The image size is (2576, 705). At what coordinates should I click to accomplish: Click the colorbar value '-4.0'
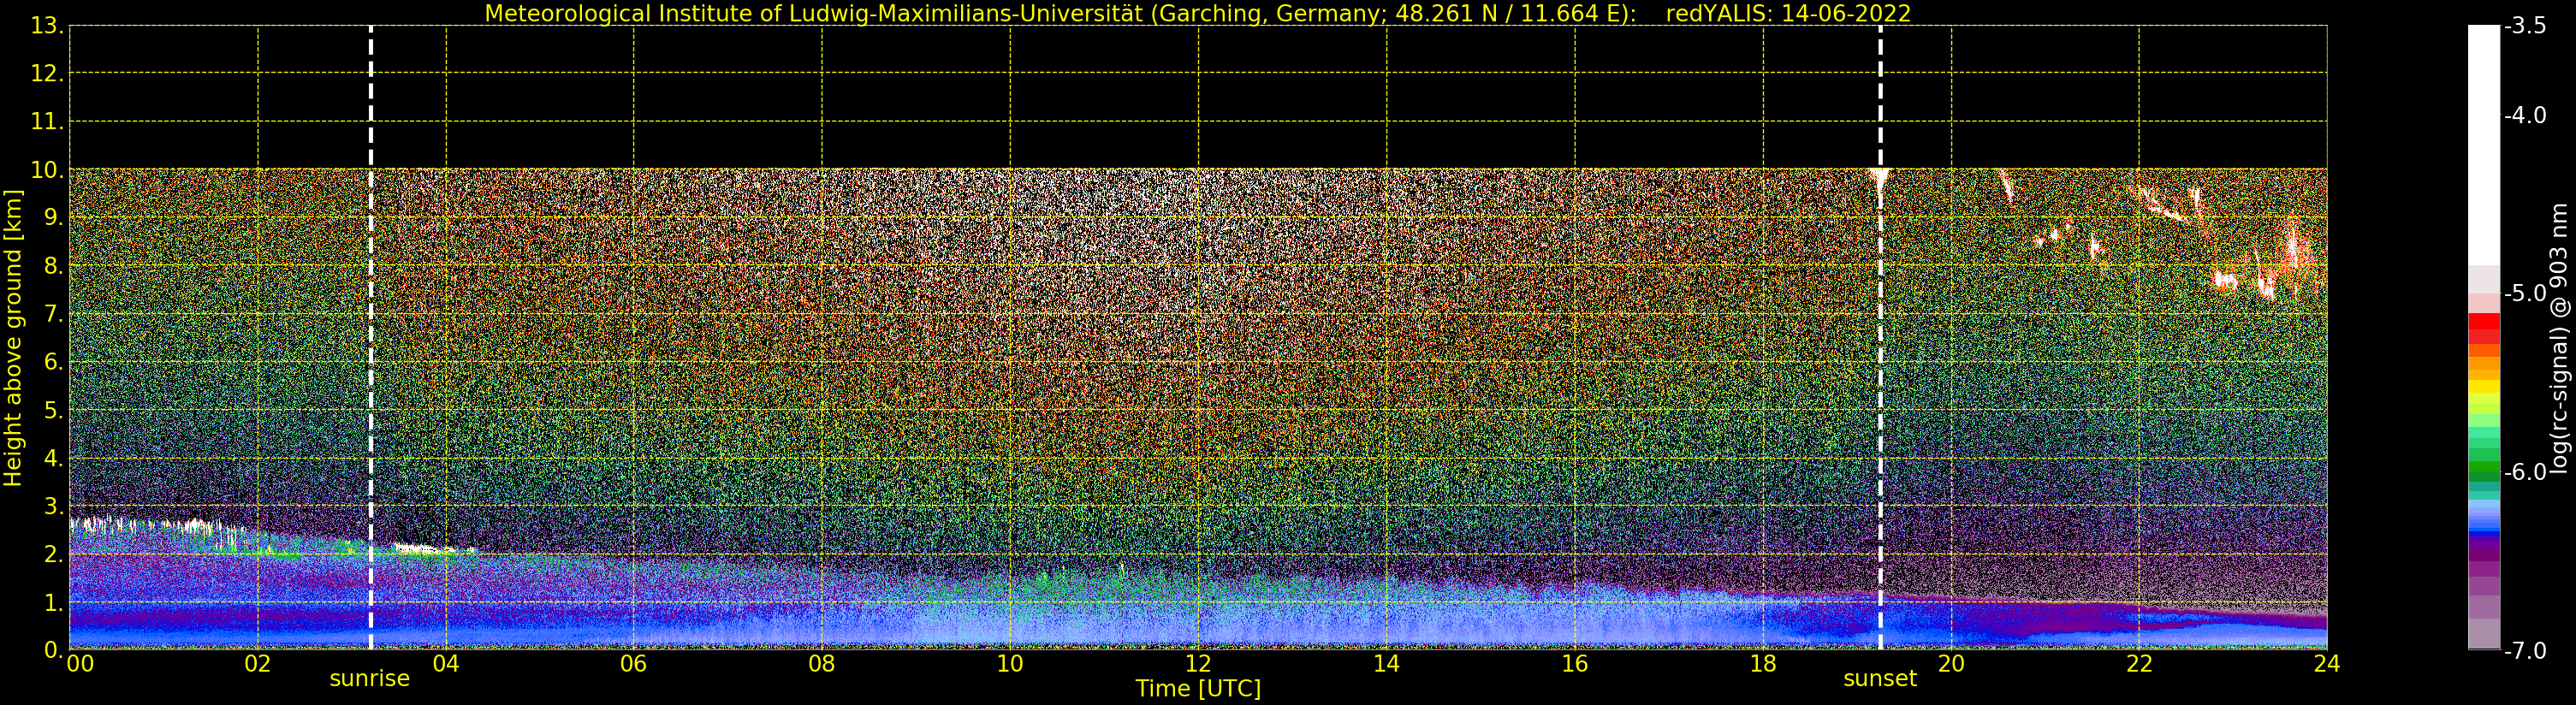(2525, 115)
